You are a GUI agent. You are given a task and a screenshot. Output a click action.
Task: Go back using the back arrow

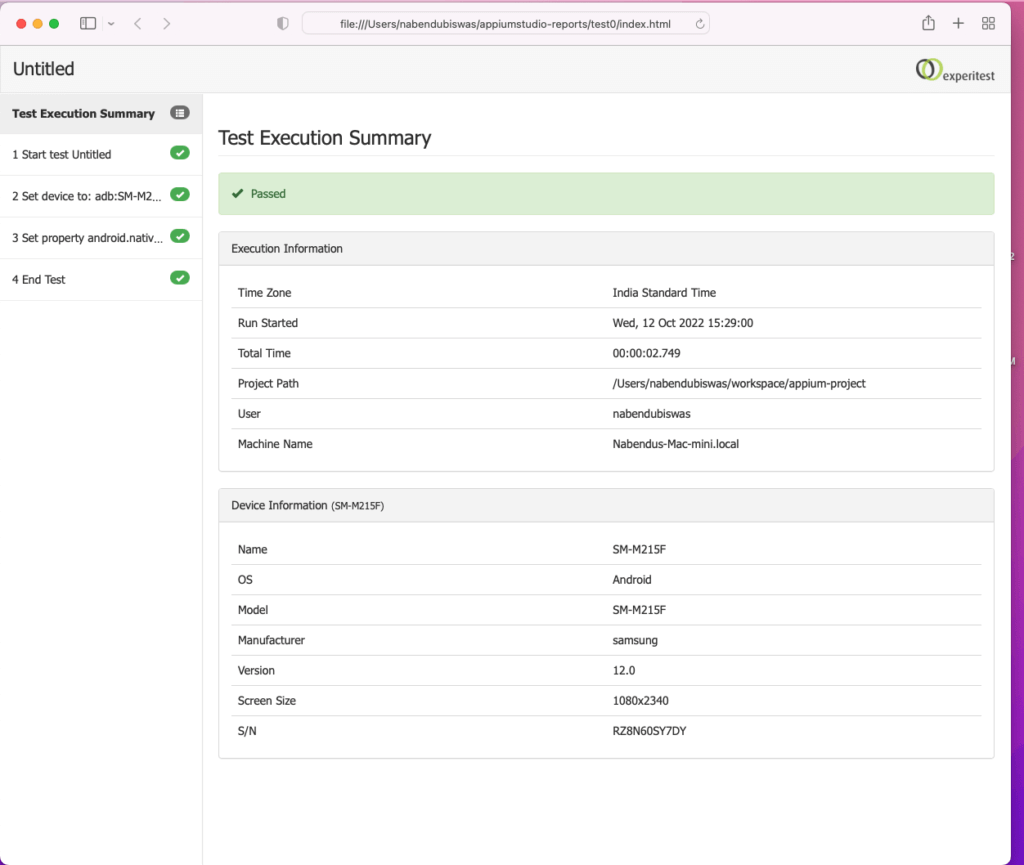click(138, 23)
